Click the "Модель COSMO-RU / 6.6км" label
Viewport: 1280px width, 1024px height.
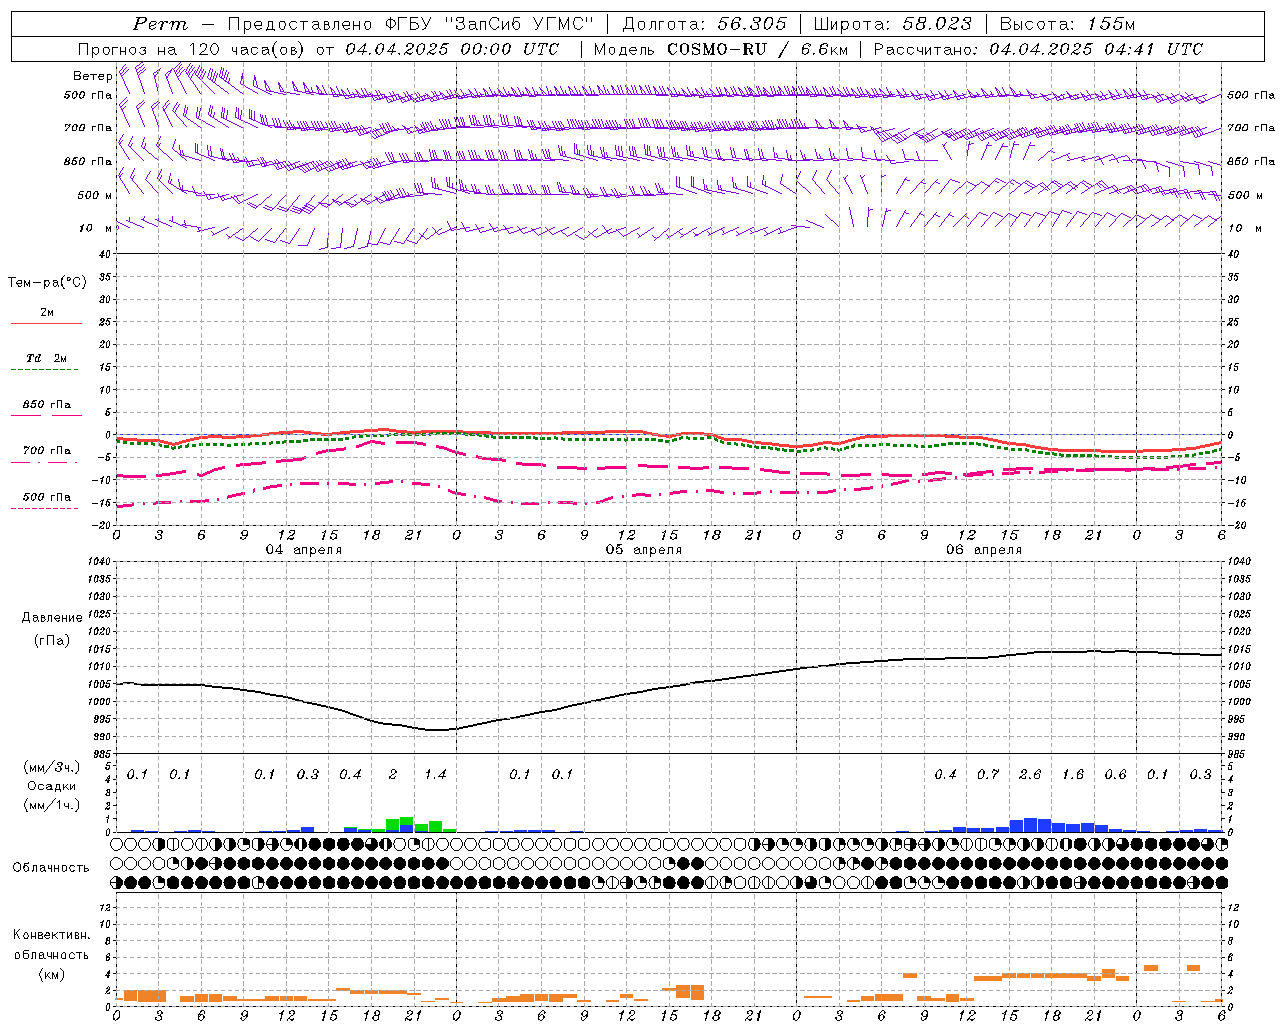point(721,49)
